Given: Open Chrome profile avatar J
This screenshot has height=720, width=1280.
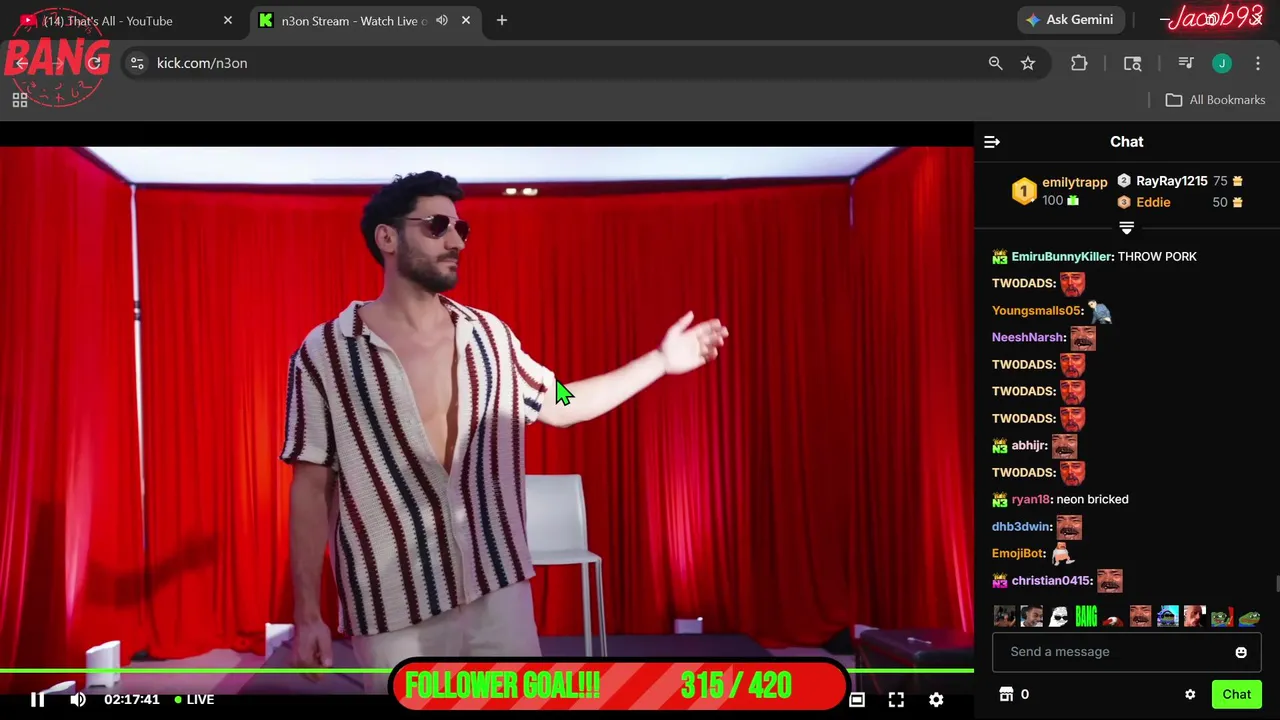Looking at the screenshot, I should 1222,63.
